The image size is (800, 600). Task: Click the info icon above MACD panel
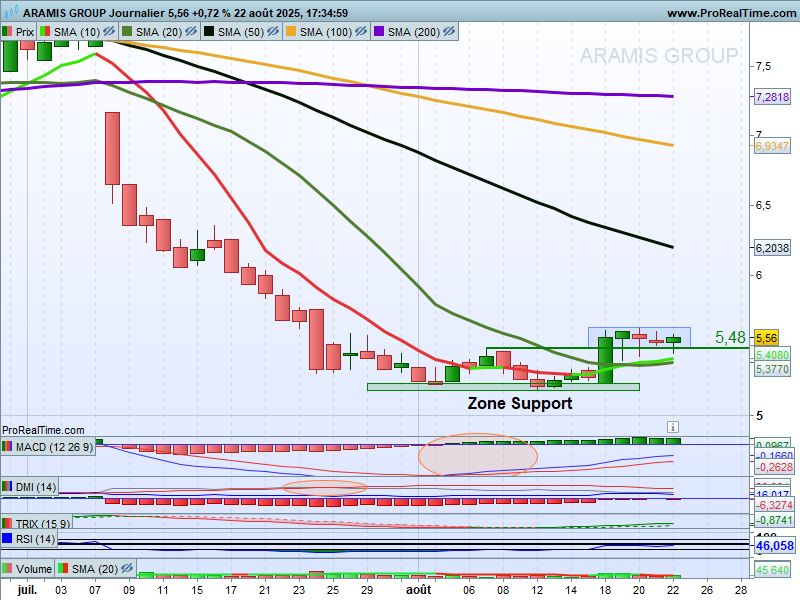click(x=672, y=427)
